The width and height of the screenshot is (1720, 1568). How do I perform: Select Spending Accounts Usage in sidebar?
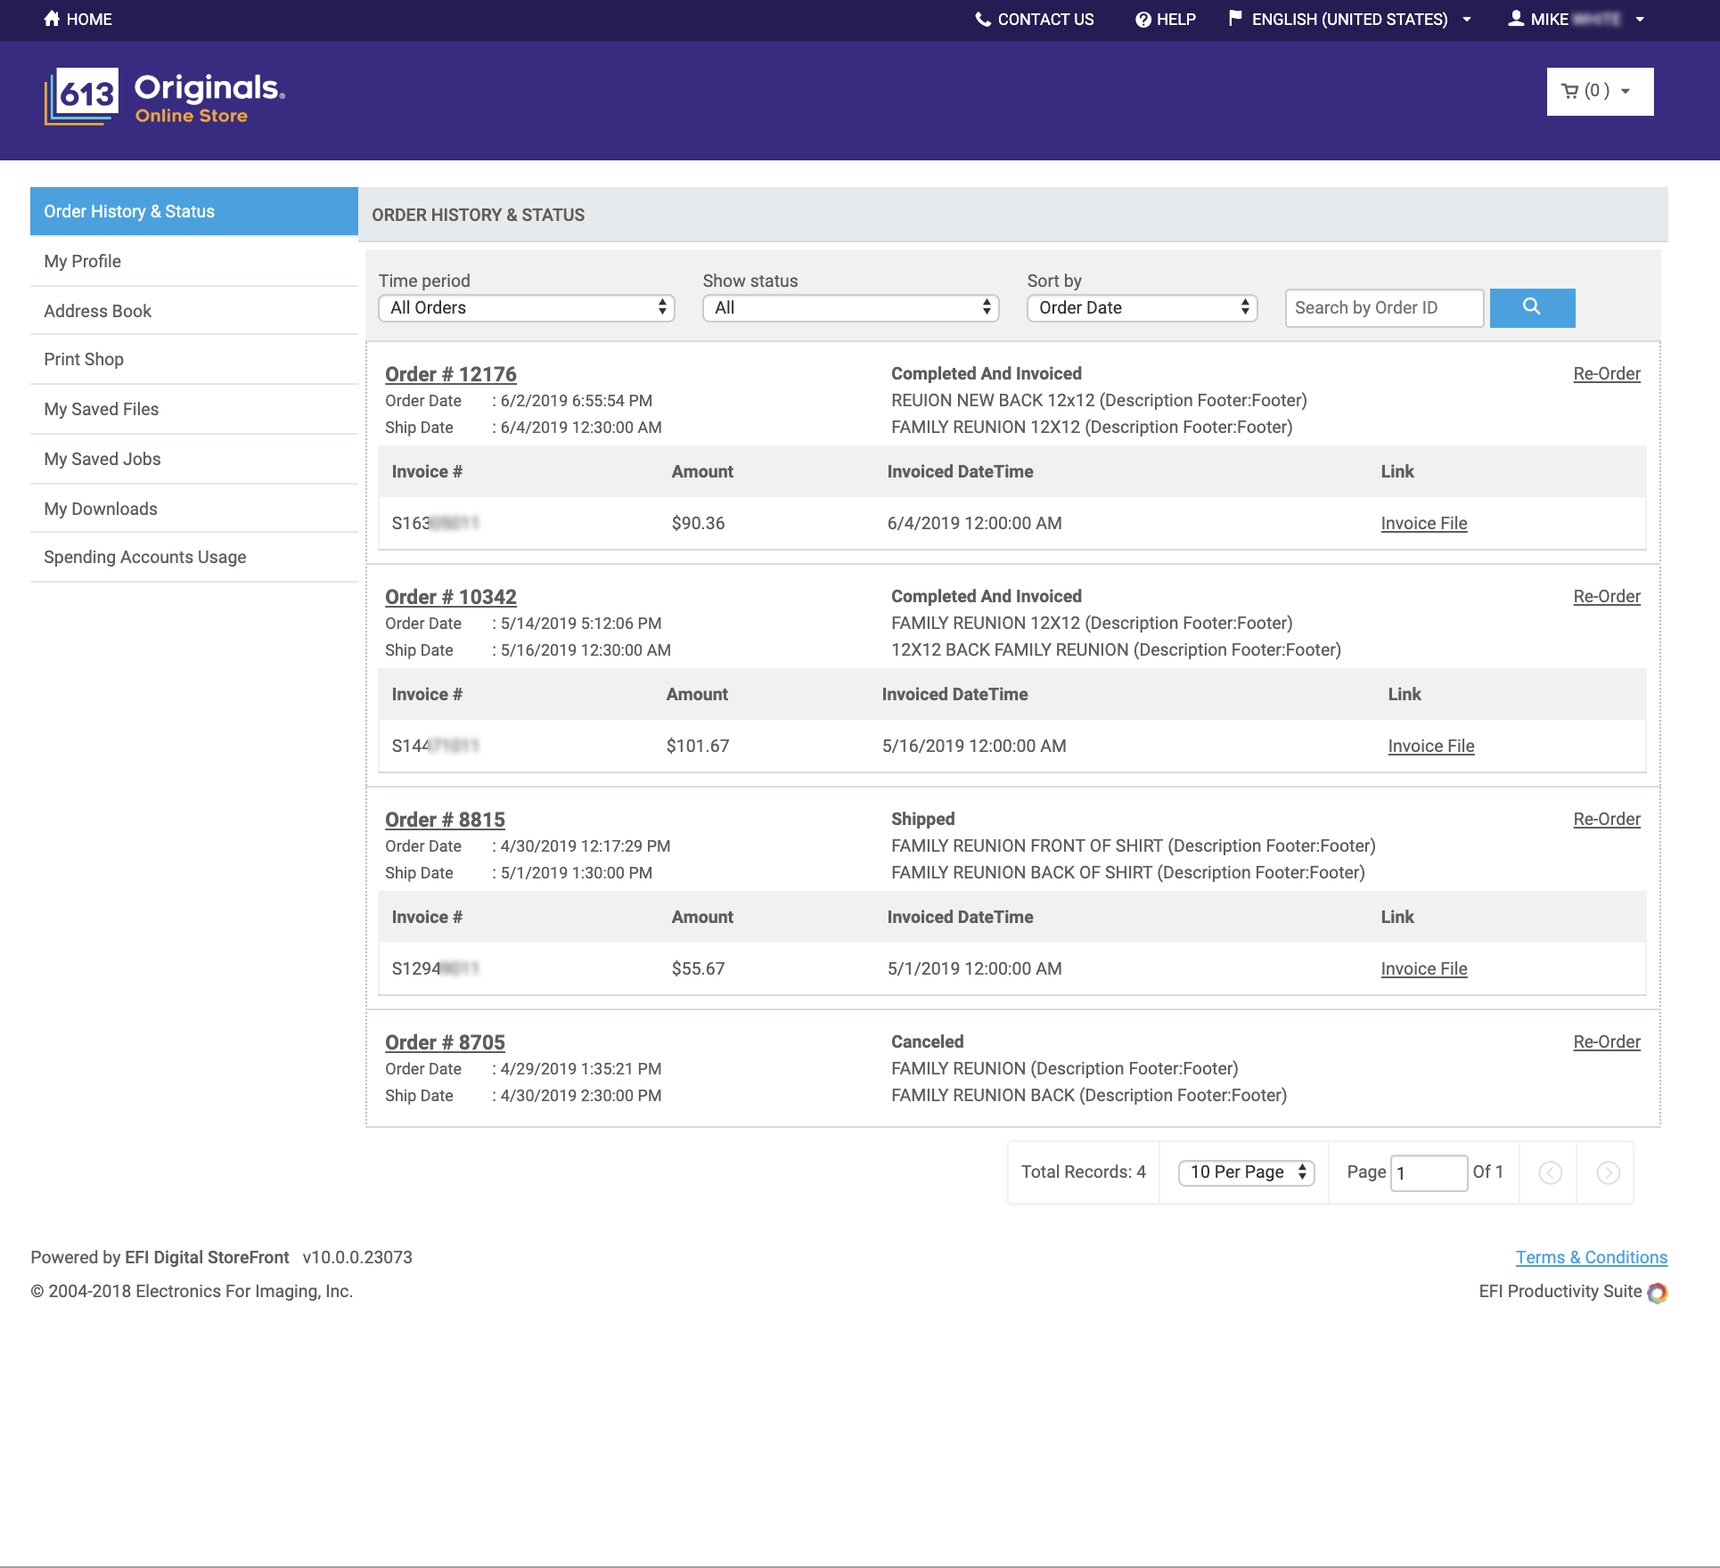tap(145, 557)
